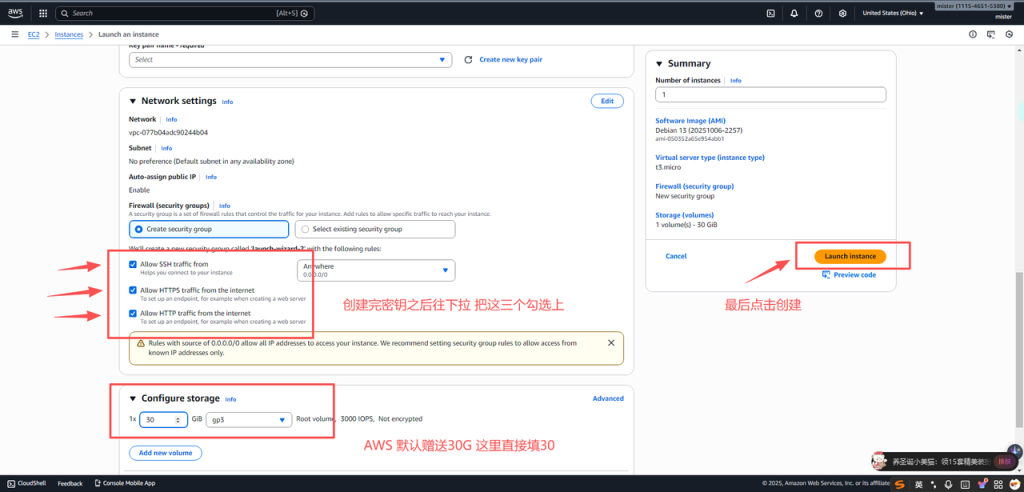Click Edit in Network settings
Image resolution: width=1024 pixels, height=492 pixels.
[x=607, y=101]
